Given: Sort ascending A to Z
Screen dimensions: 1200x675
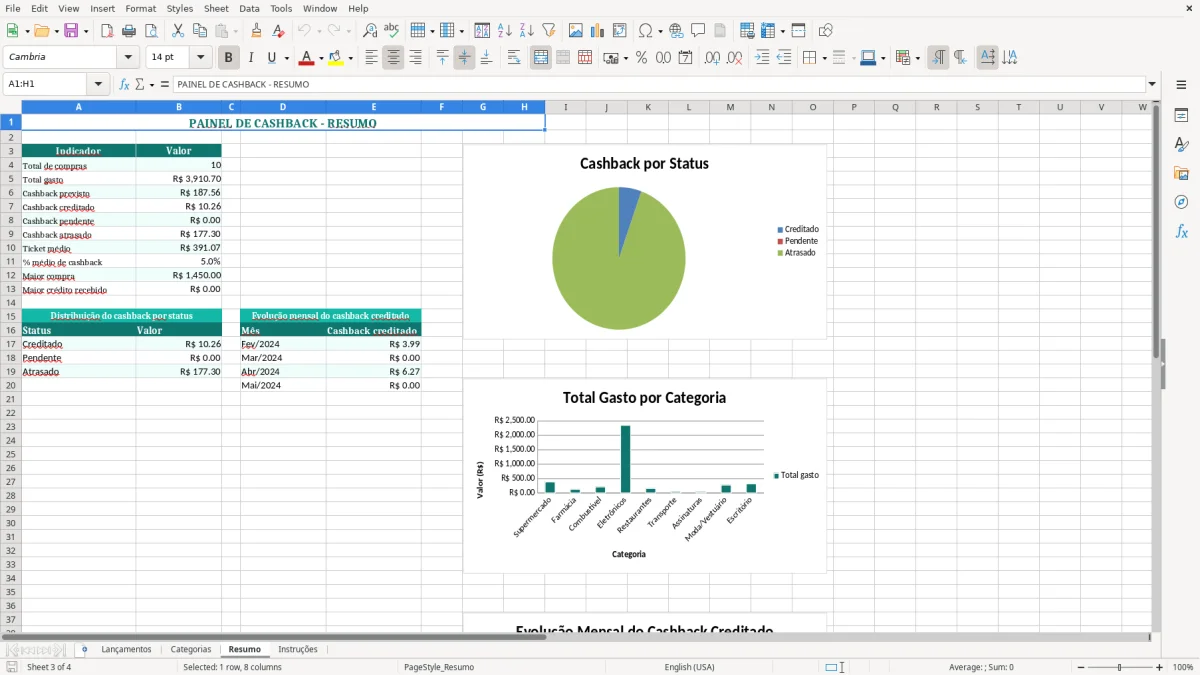Looking at the screenshot, I should click(x=505, y=31).
